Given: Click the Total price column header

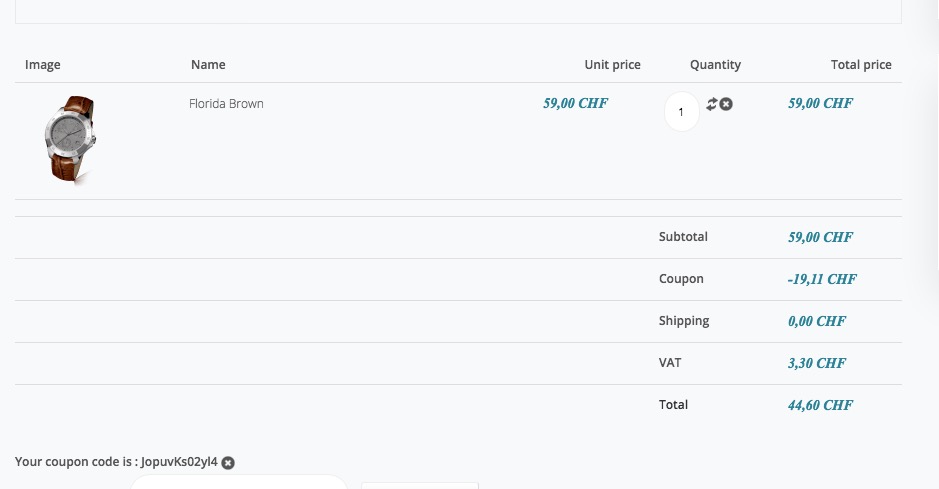Looking at the screenshot, I should [x=861, y=65].
